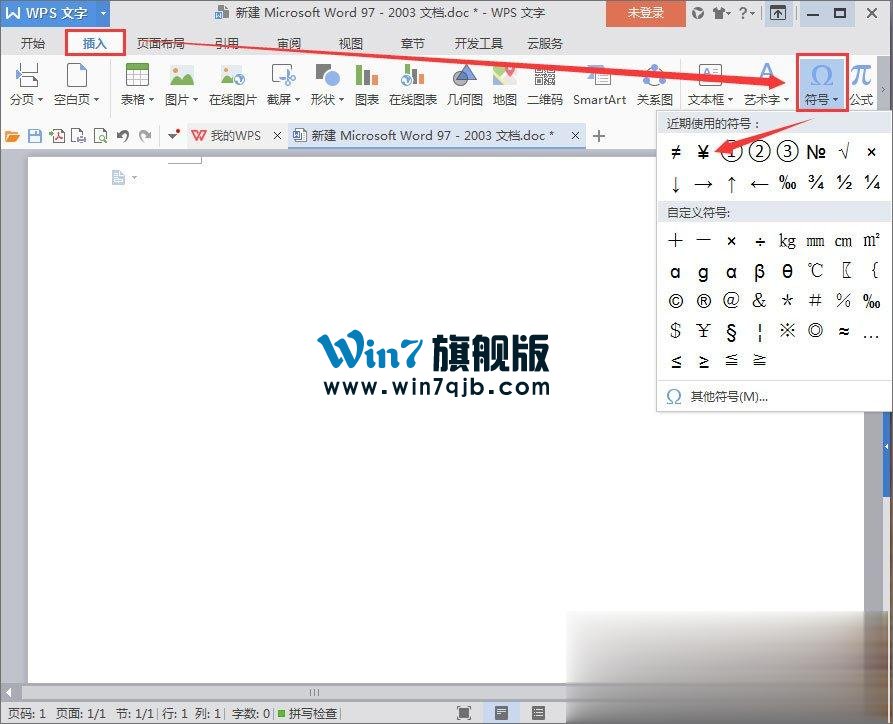893x724 pixels.
Task: Switch to the 插入 ribbon tab
Action: pos(95,43)
